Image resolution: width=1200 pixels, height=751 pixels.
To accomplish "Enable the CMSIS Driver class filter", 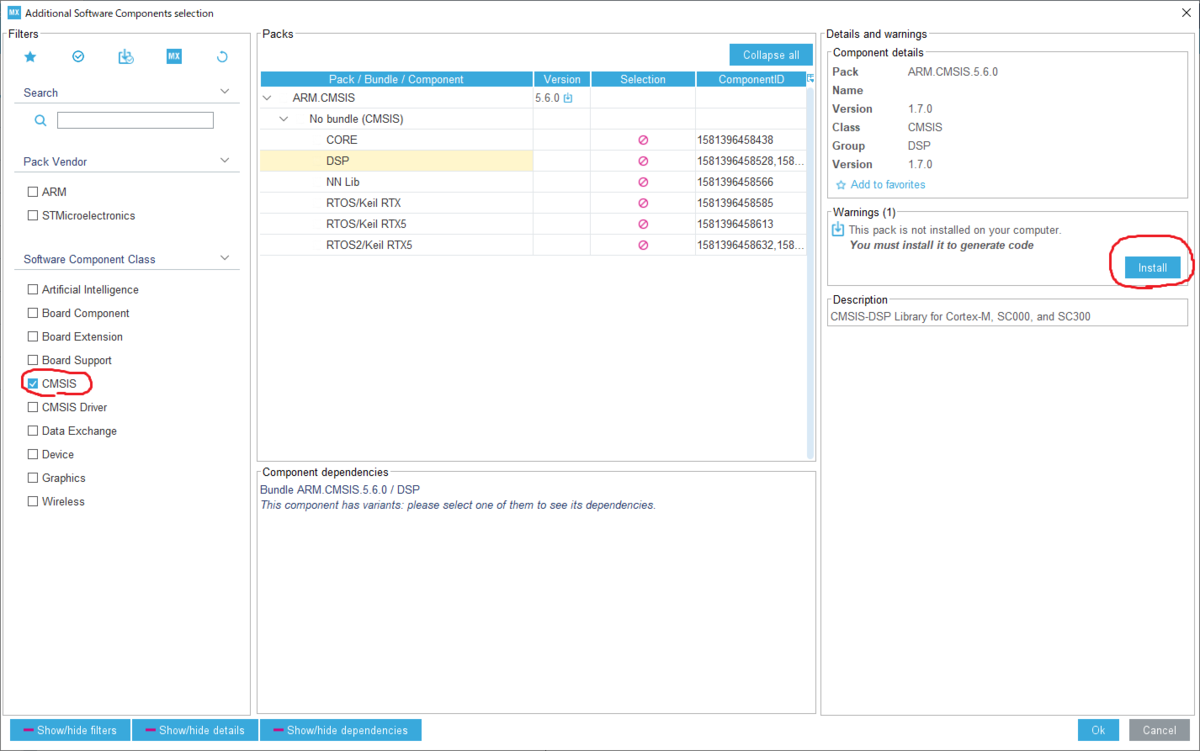I will click(33, 407).
